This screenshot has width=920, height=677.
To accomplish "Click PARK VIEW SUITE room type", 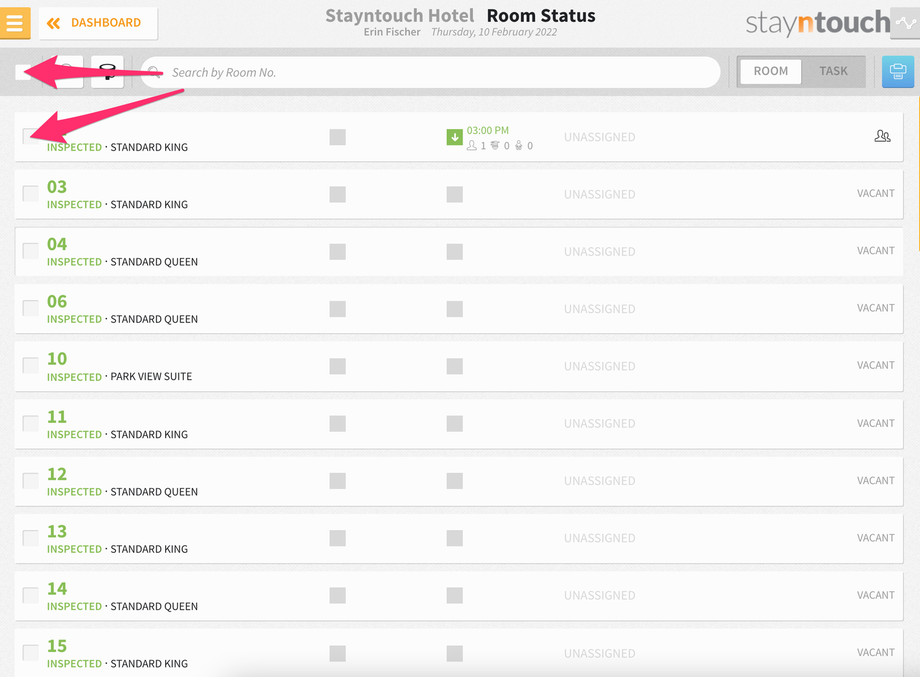I will coord(151,377).
